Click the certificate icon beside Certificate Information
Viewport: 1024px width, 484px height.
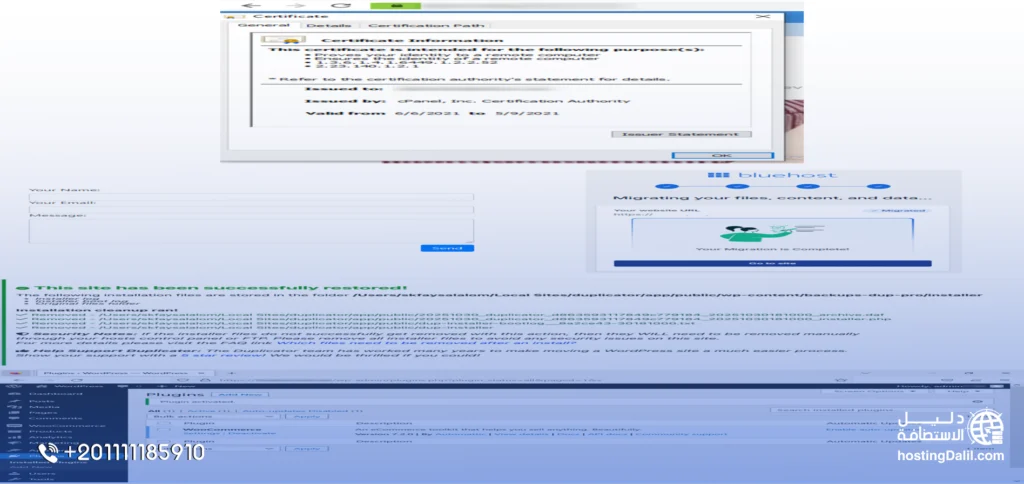tap(283, 40)
